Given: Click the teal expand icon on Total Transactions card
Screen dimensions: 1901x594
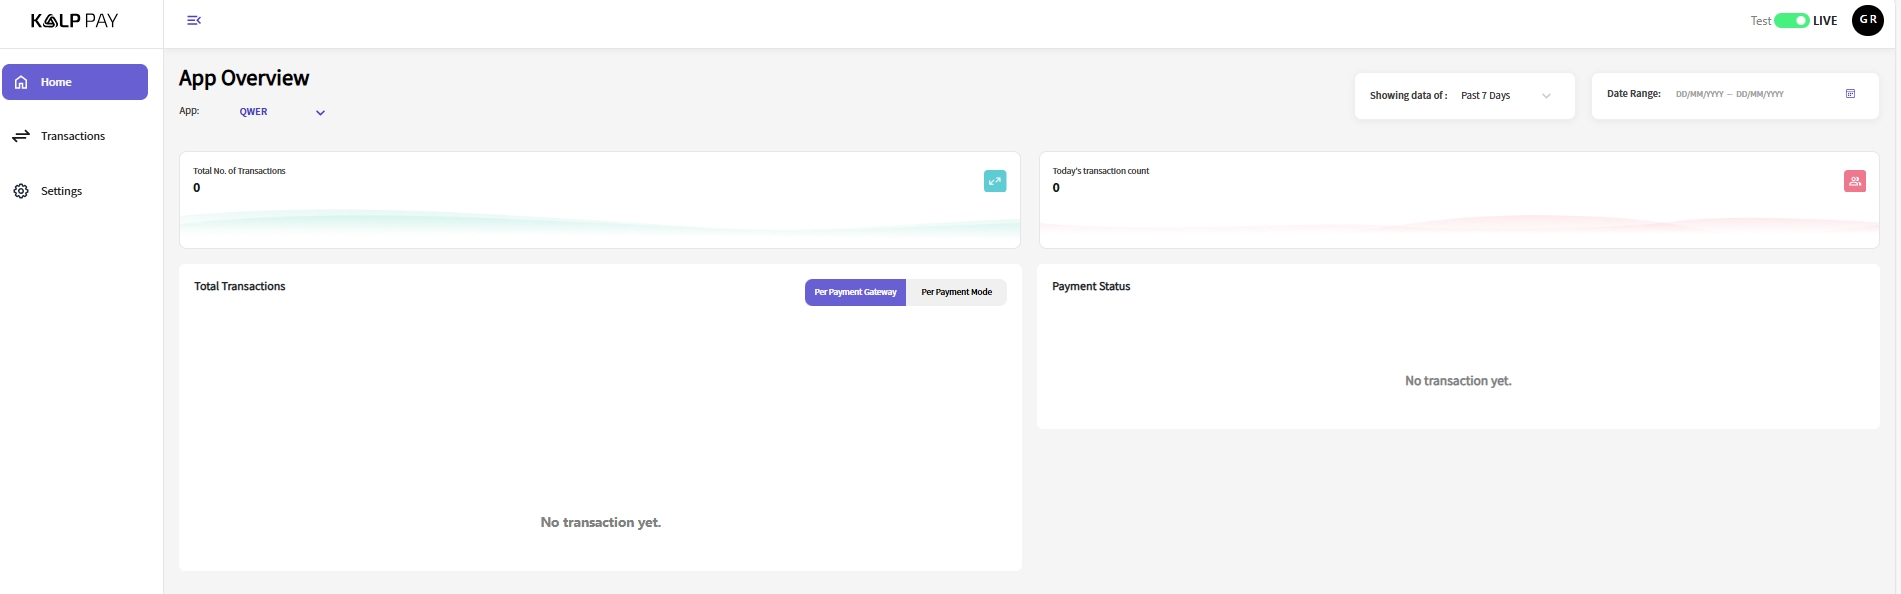Looking at the screenshot, I should (x=994, y=181).
